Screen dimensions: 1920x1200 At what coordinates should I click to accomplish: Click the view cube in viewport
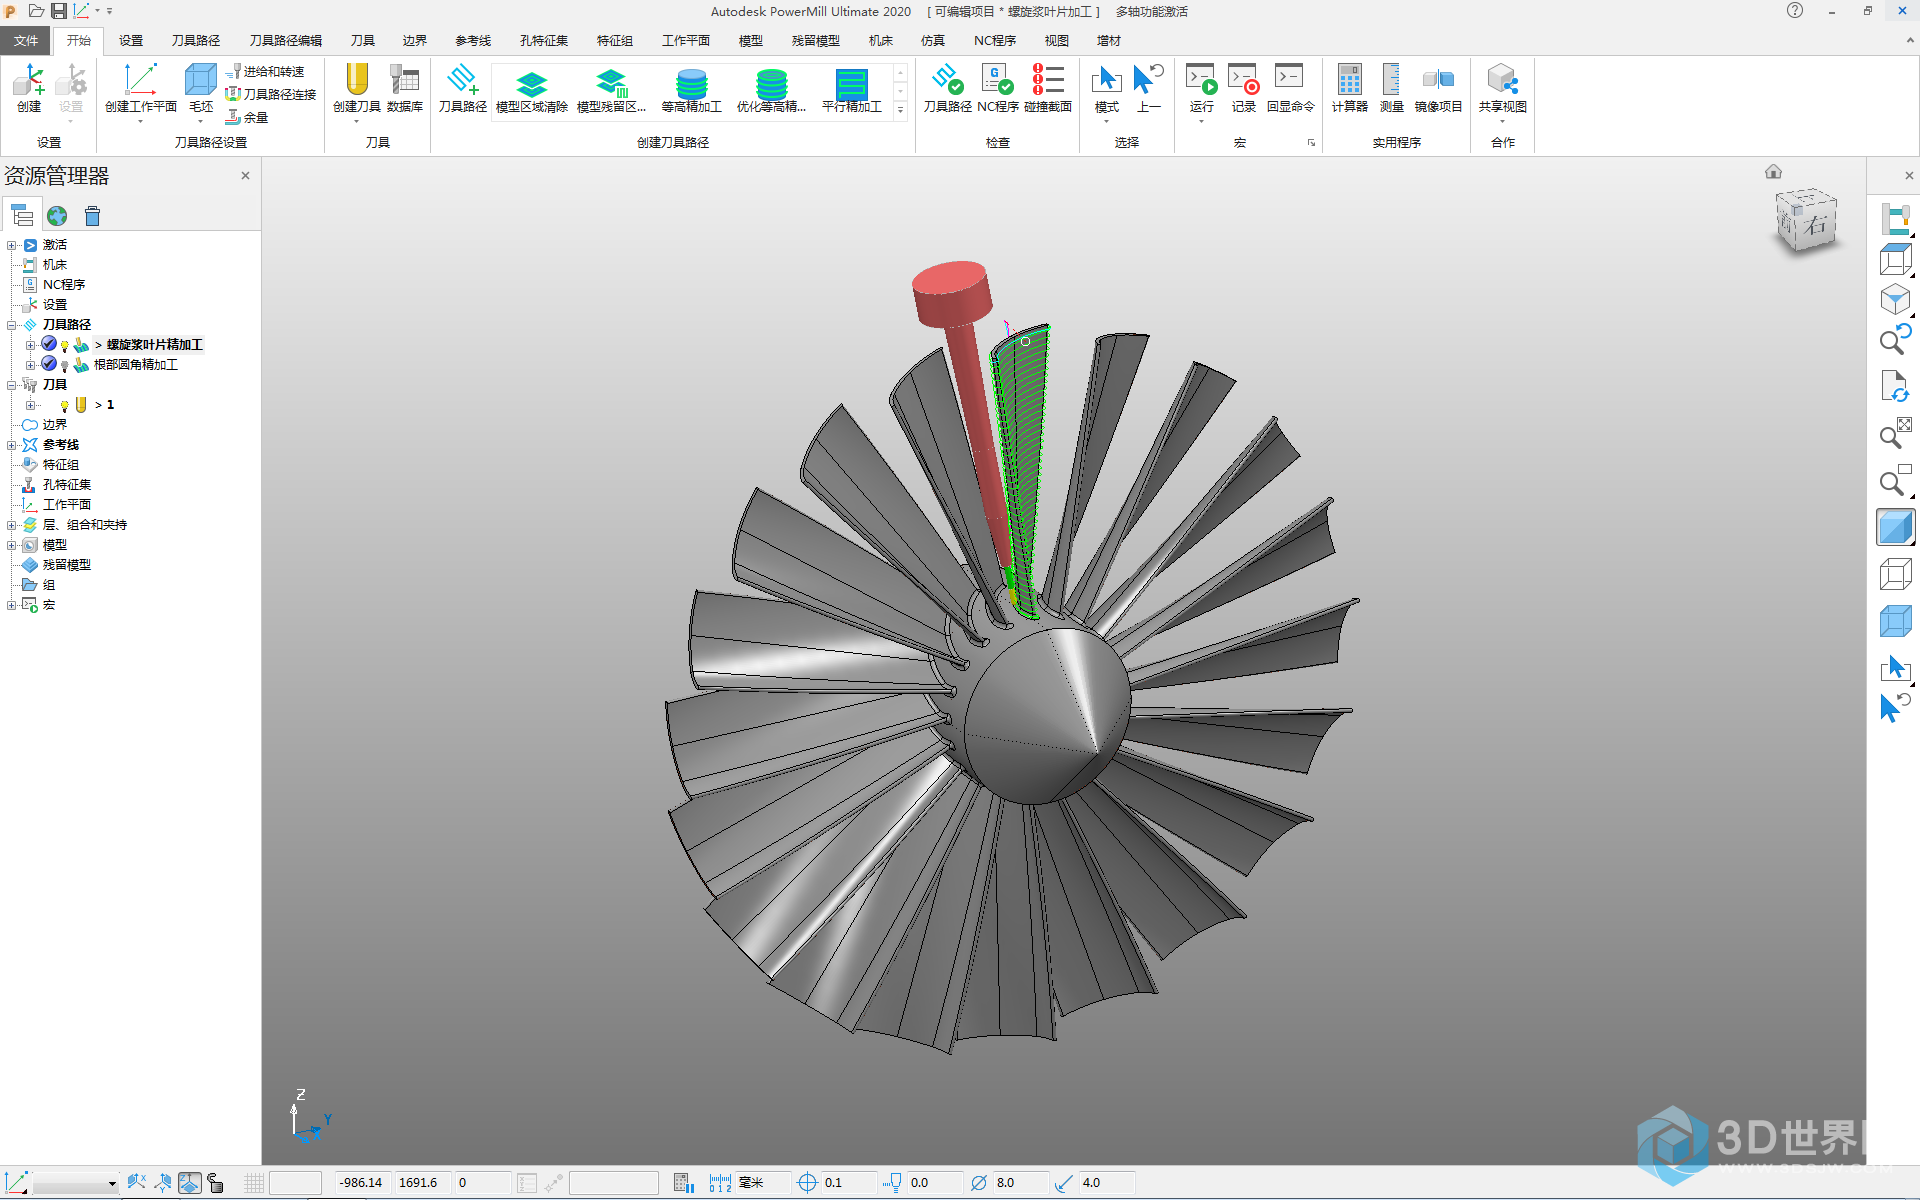(x=1806, y=221)
